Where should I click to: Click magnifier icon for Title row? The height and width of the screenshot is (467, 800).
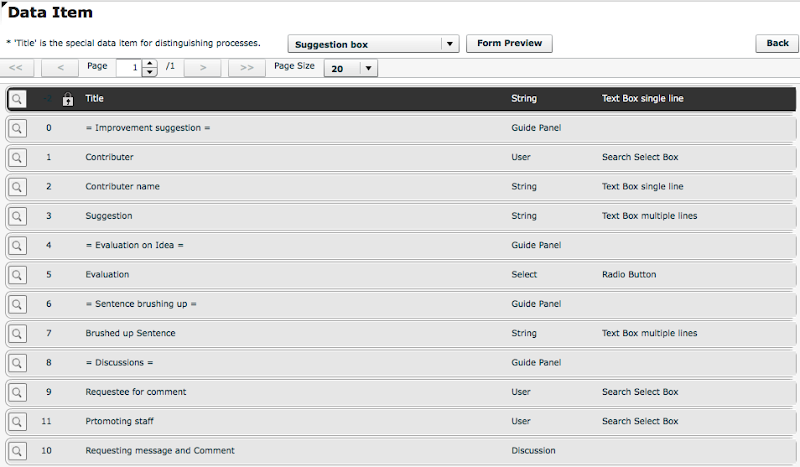click(18, 99)
